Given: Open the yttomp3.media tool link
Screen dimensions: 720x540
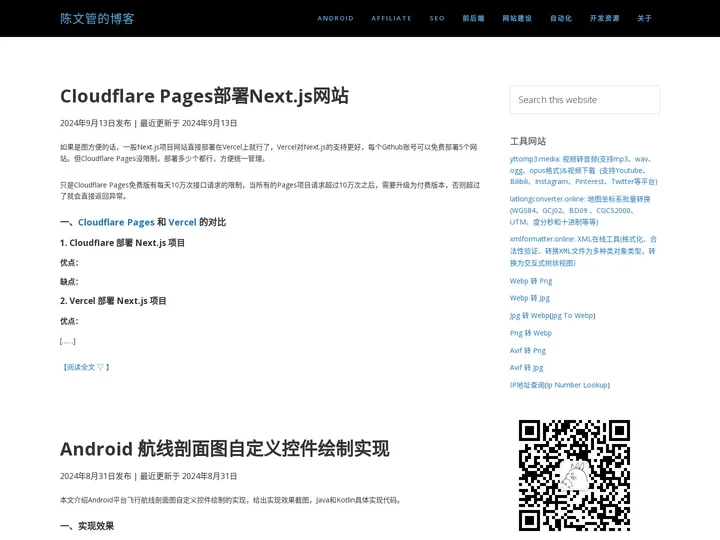Looking at the screenshot, I should point(583,170).
